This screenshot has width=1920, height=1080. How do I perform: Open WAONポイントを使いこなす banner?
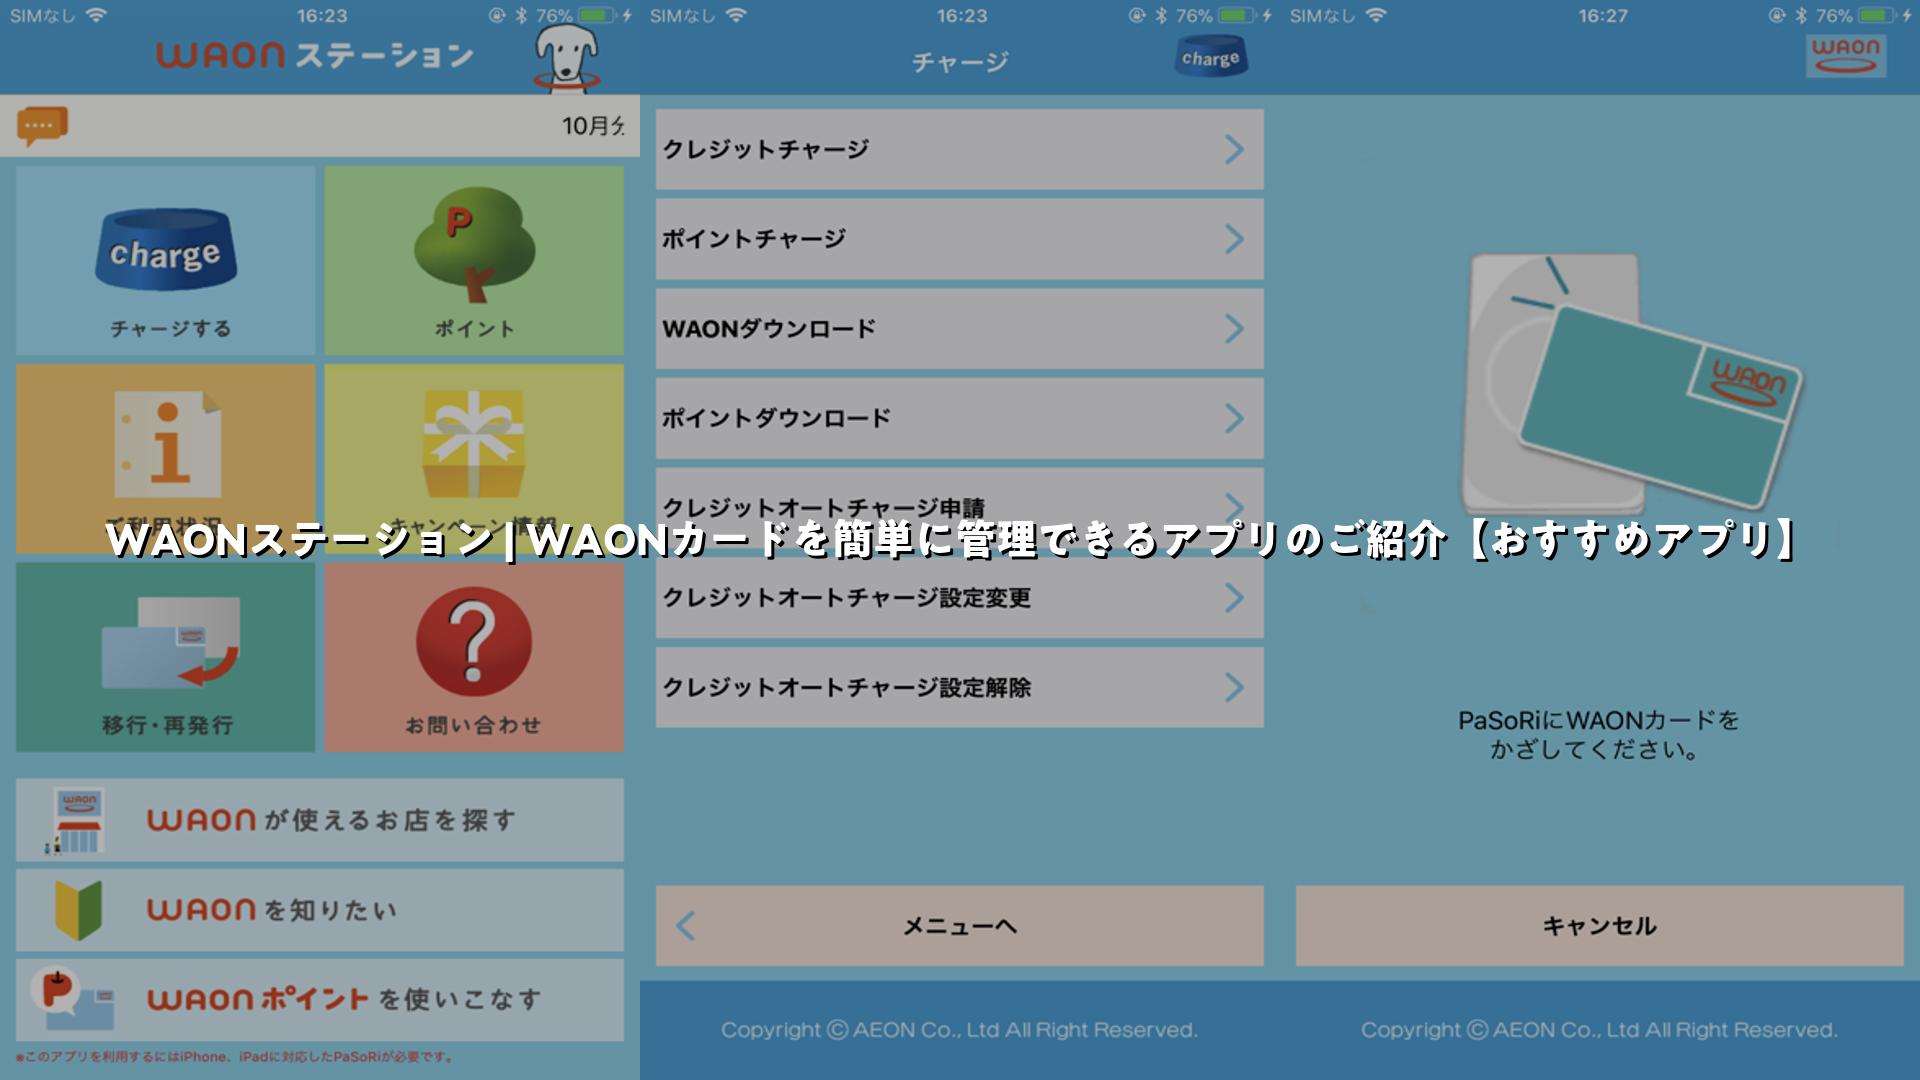pyautogui.click(x=320, y=1000)
